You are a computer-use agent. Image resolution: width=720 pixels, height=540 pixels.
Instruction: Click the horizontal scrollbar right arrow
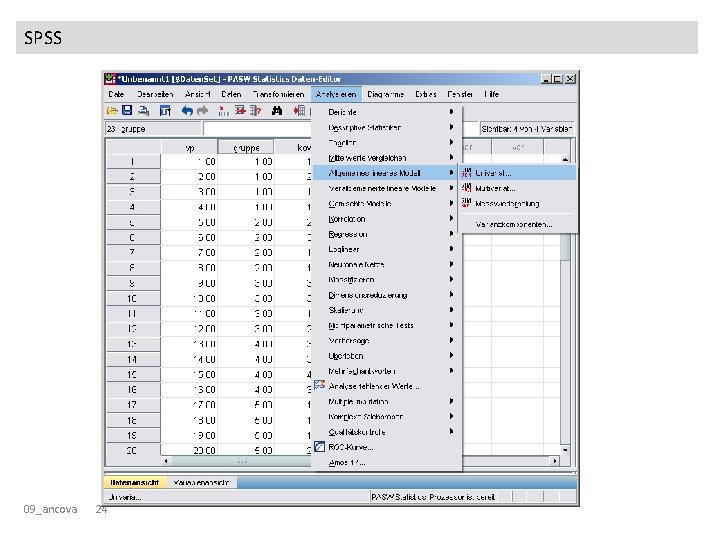[x=555, y=461]
